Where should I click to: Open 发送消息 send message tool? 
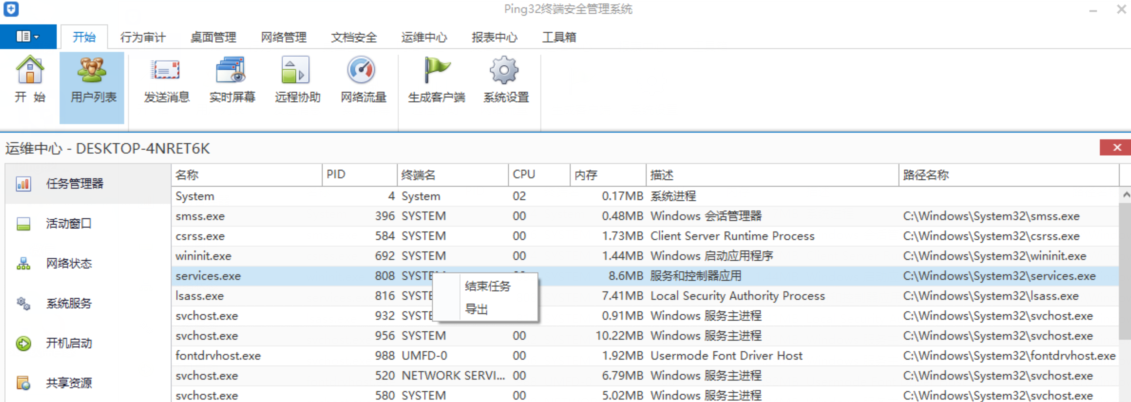point(166,81)
